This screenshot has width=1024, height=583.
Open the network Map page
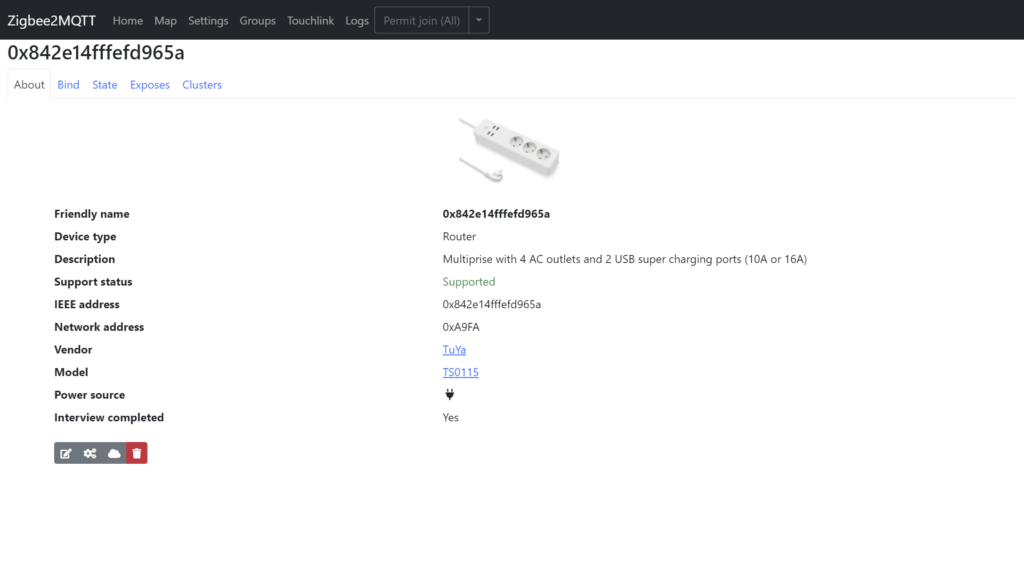[x=165, y=20]
